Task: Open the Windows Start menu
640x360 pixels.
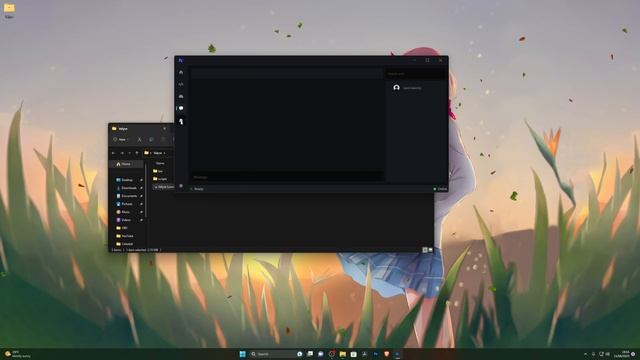Action: pyautogui.click(x=242, y=354)
